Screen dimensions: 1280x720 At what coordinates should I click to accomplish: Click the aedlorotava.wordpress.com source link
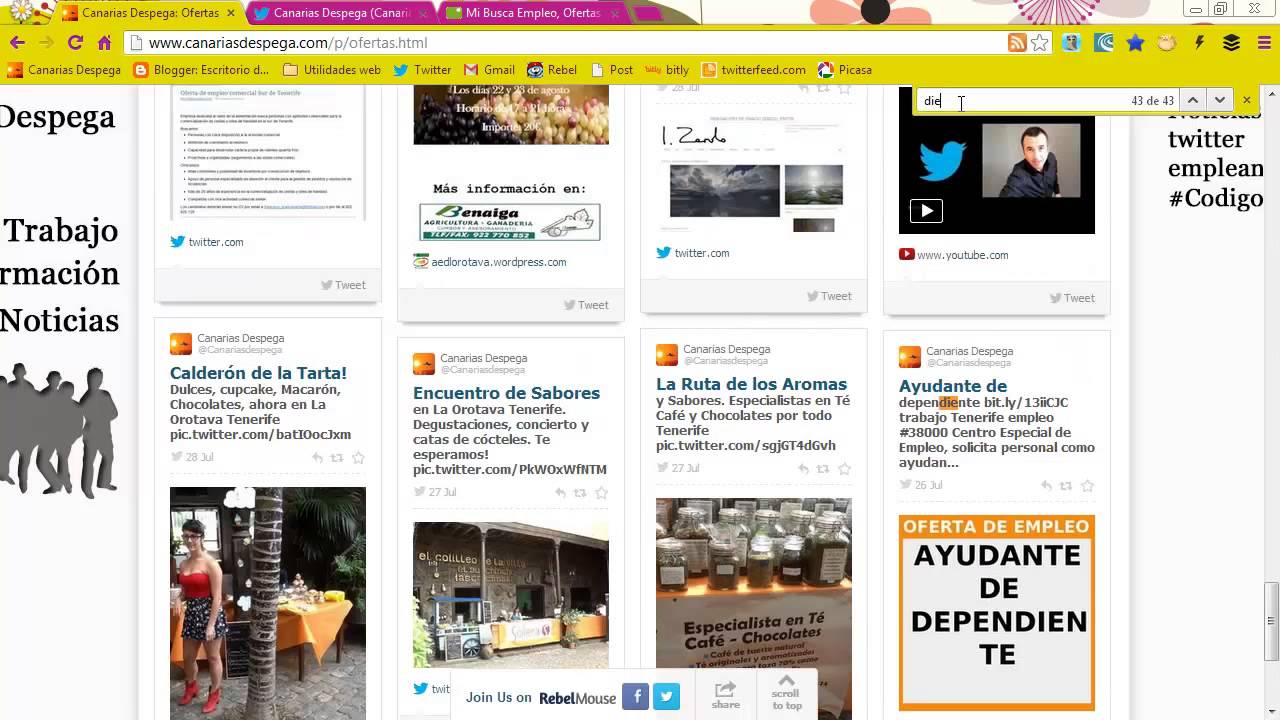point(498,262)
